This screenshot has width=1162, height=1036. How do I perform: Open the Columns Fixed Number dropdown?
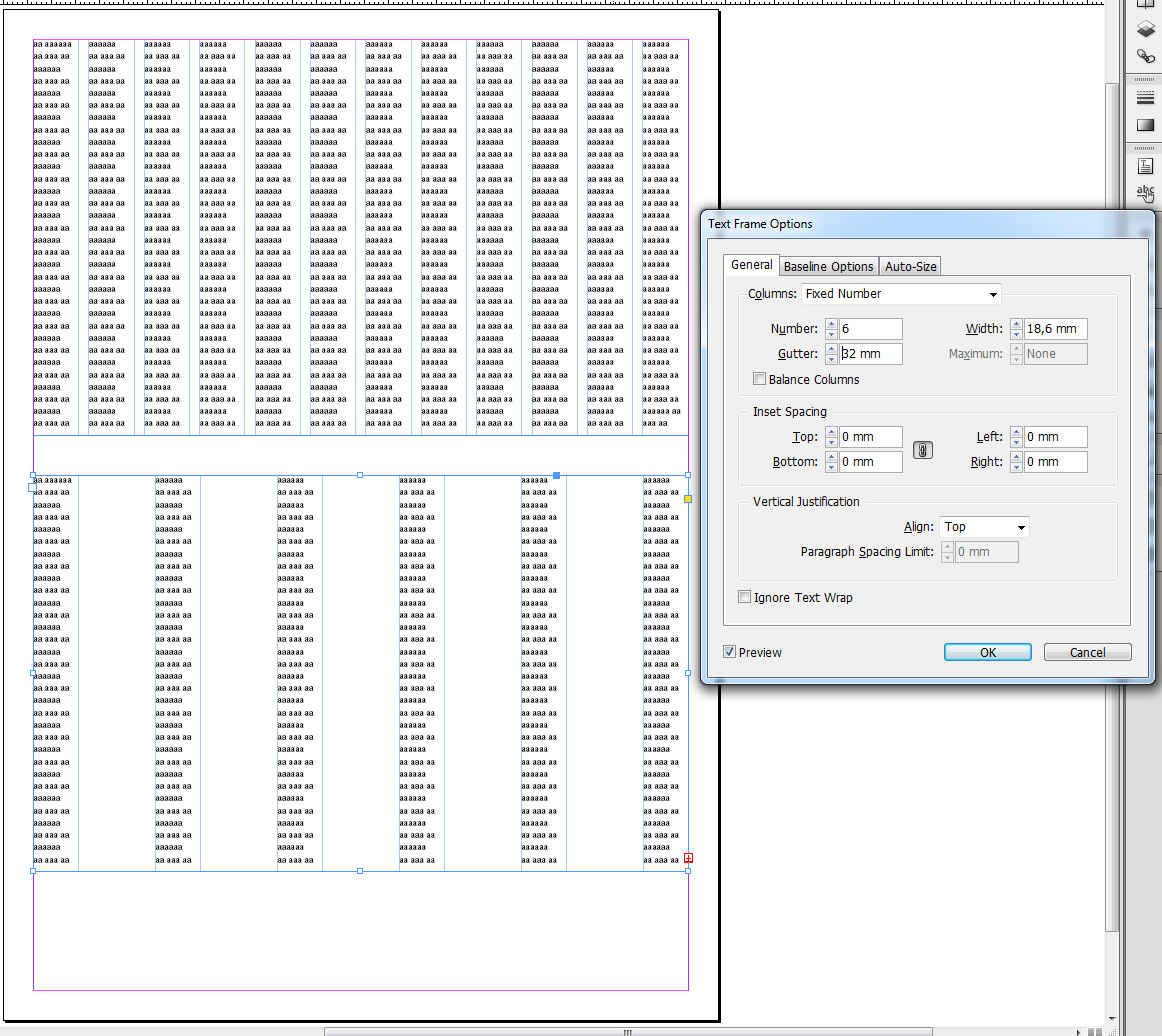click(x=901, y=294)
